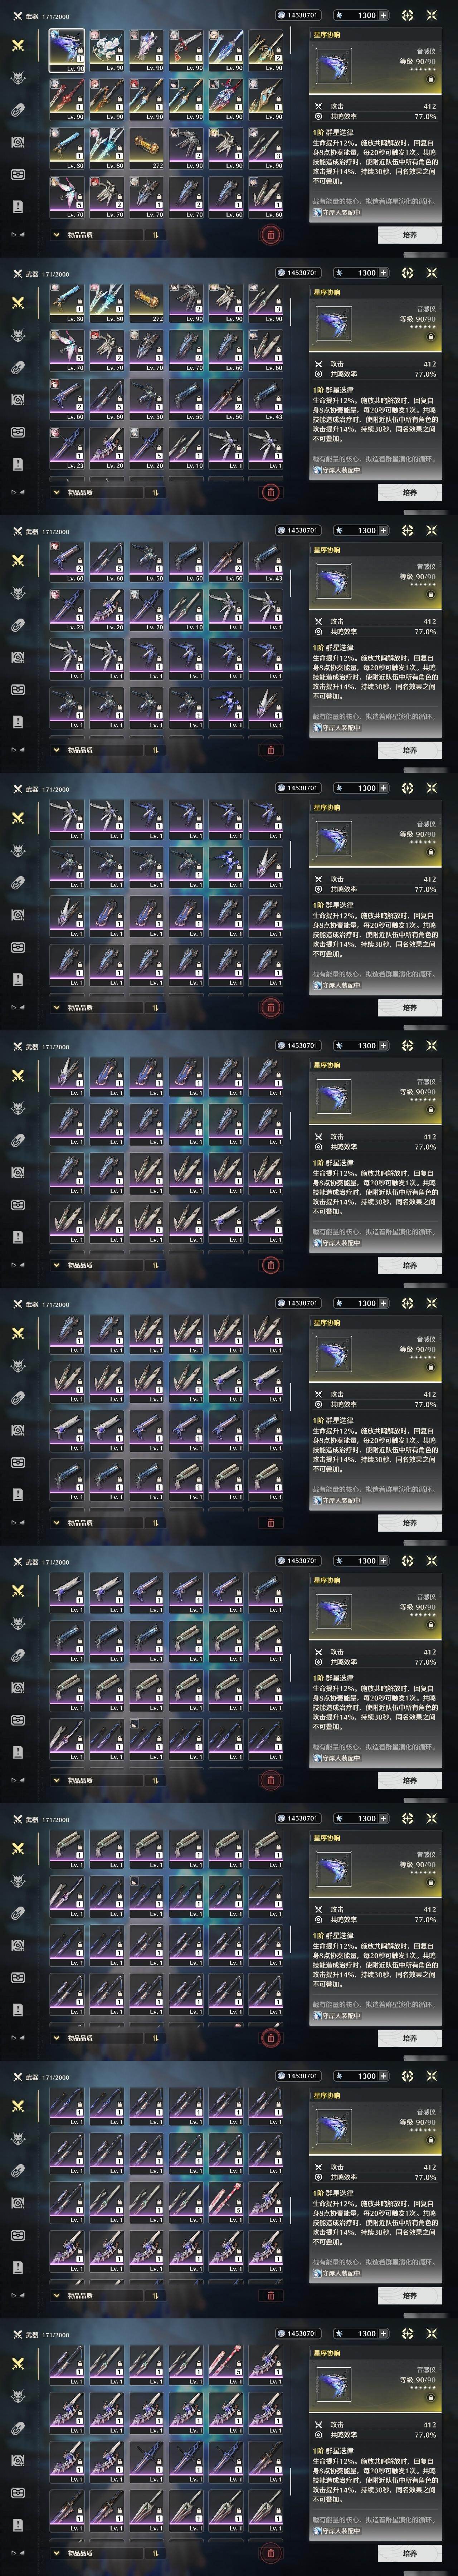Click the exclamation-mark sidebar icon in top panel
458x2576 pixels.
[17, 206]
